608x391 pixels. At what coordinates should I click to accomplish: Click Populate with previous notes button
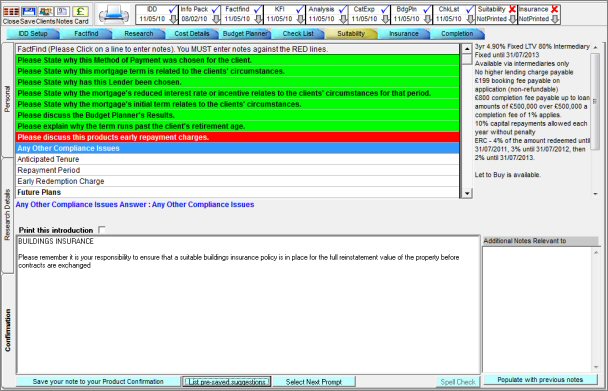(540, 380)
